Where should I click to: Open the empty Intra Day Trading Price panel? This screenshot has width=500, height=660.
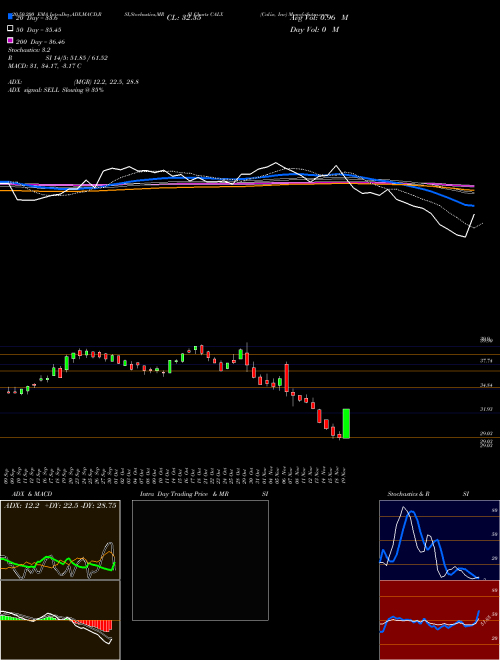(x=200, y=560)
